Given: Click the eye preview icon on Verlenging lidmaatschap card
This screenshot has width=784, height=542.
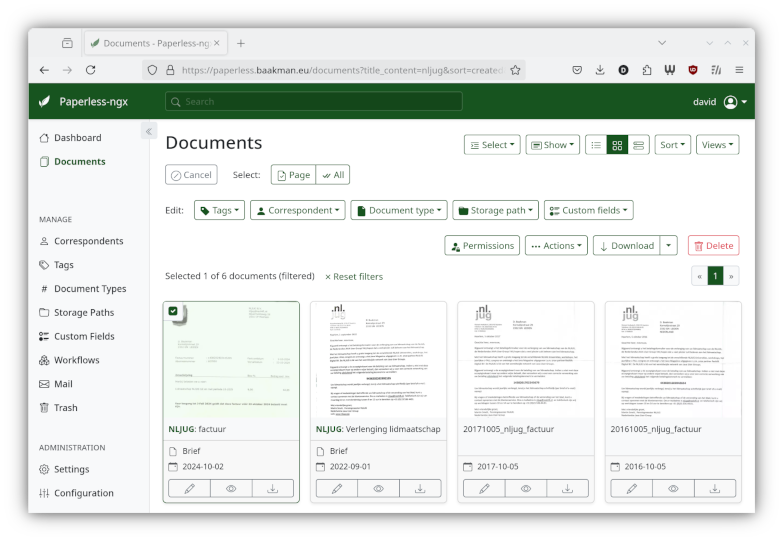Looking at the screenshot, I should pos(378,489).
